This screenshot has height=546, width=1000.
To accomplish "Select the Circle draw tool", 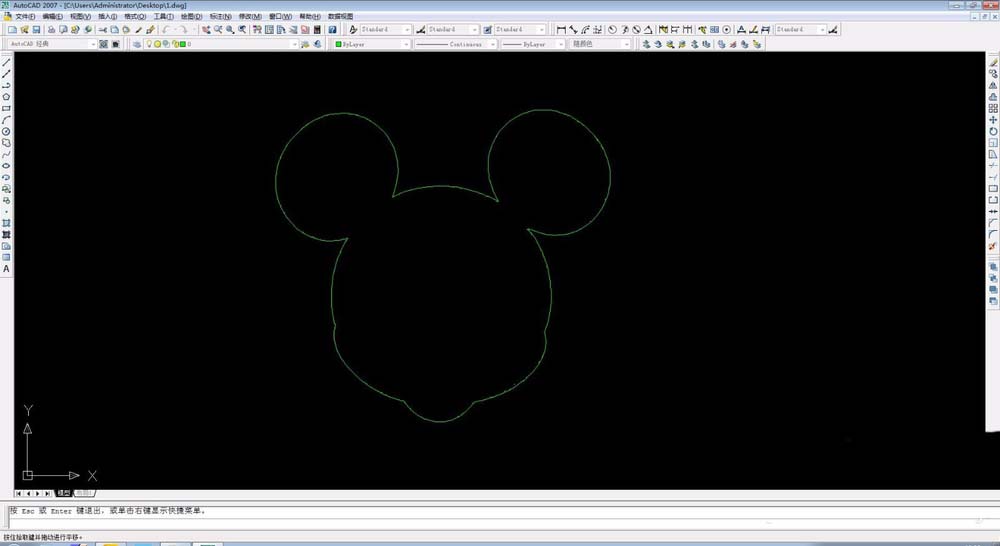I will (x=6, y=131).
